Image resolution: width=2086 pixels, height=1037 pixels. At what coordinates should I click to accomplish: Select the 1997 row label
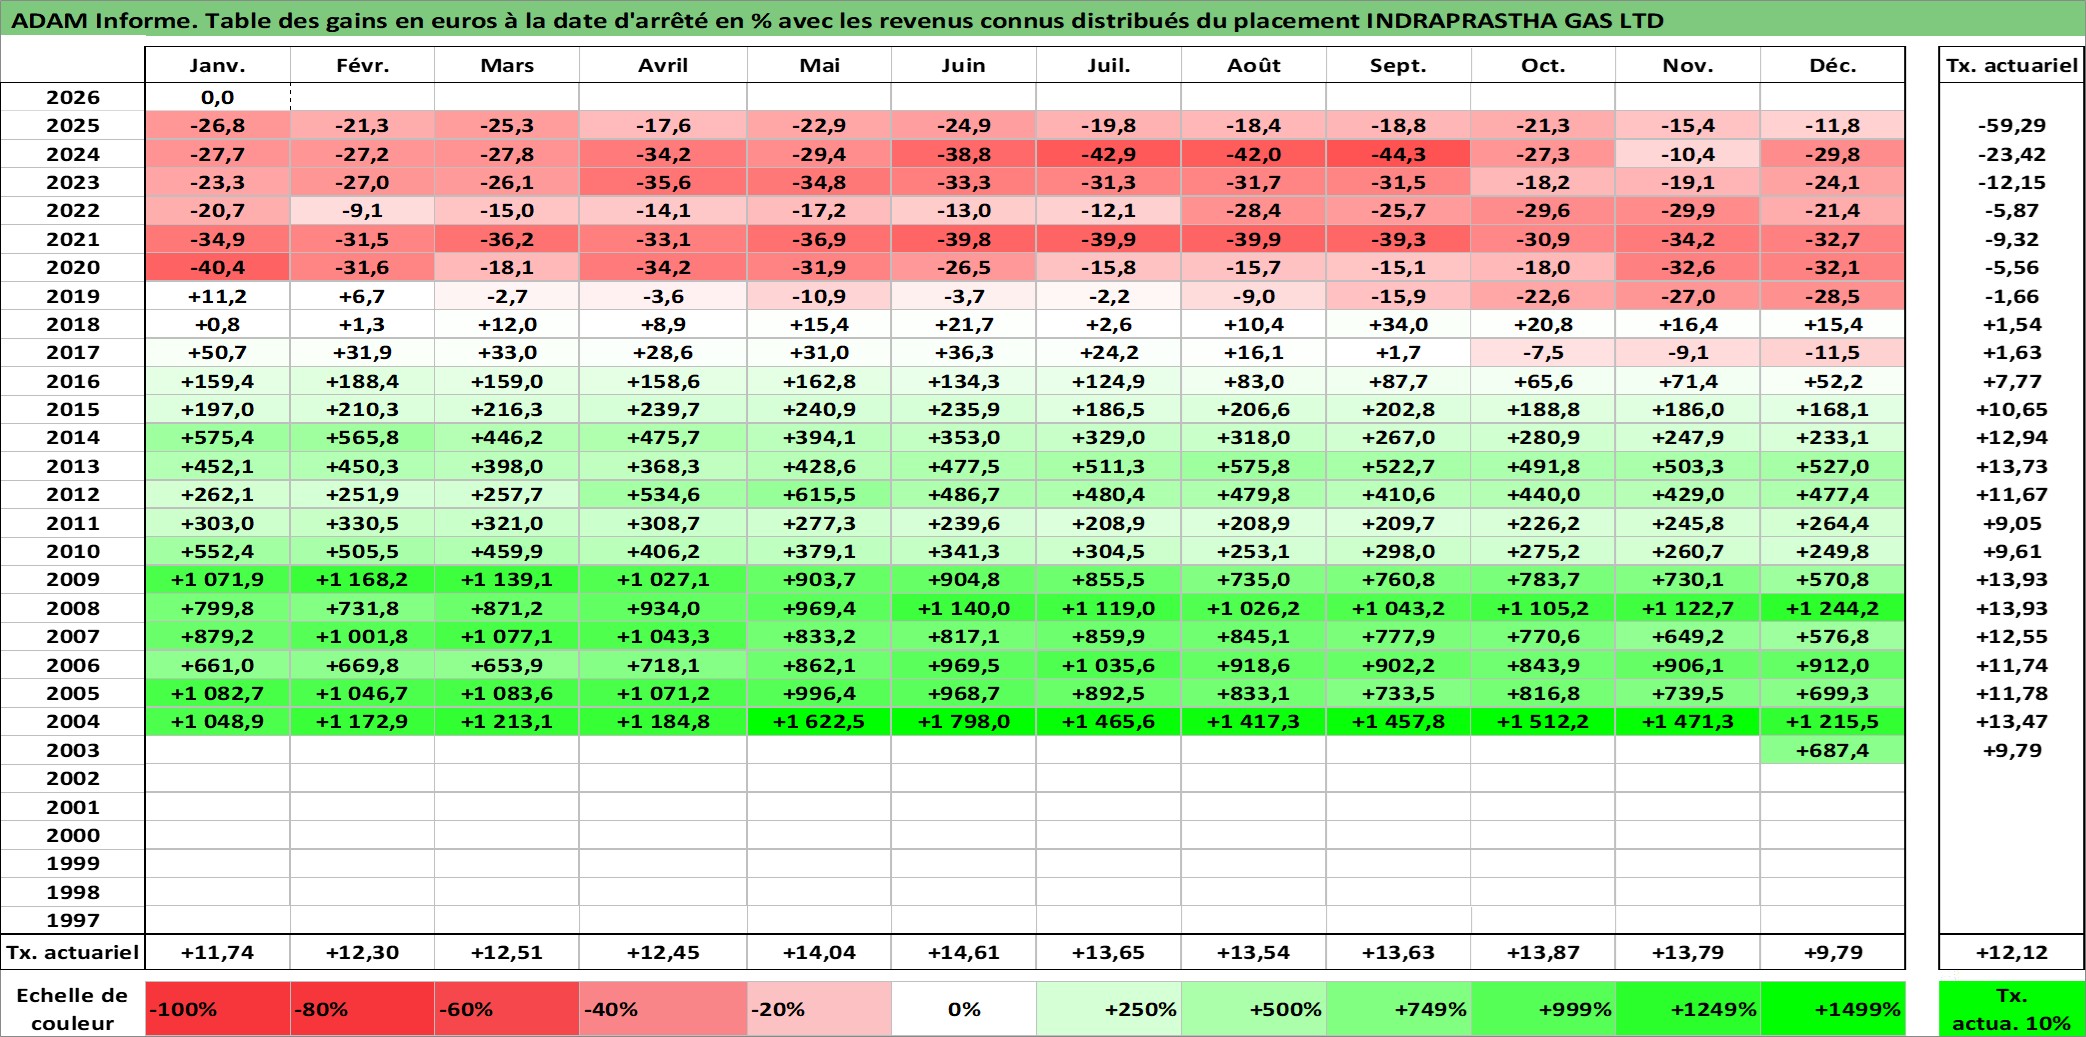[73, 920]
